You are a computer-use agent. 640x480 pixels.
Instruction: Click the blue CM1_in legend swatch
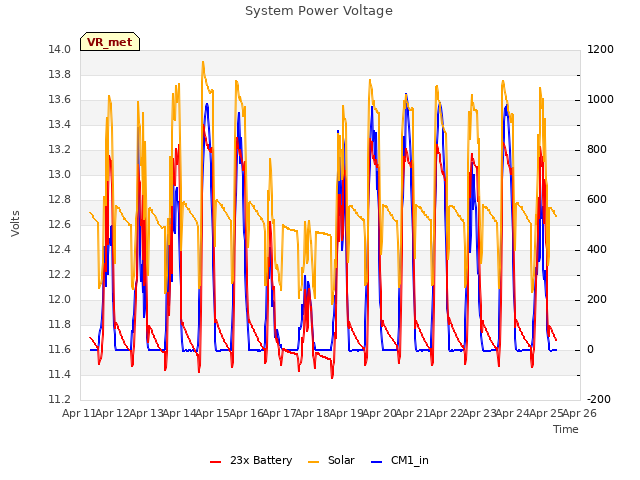pyautogui.click(x=376, y=461)
